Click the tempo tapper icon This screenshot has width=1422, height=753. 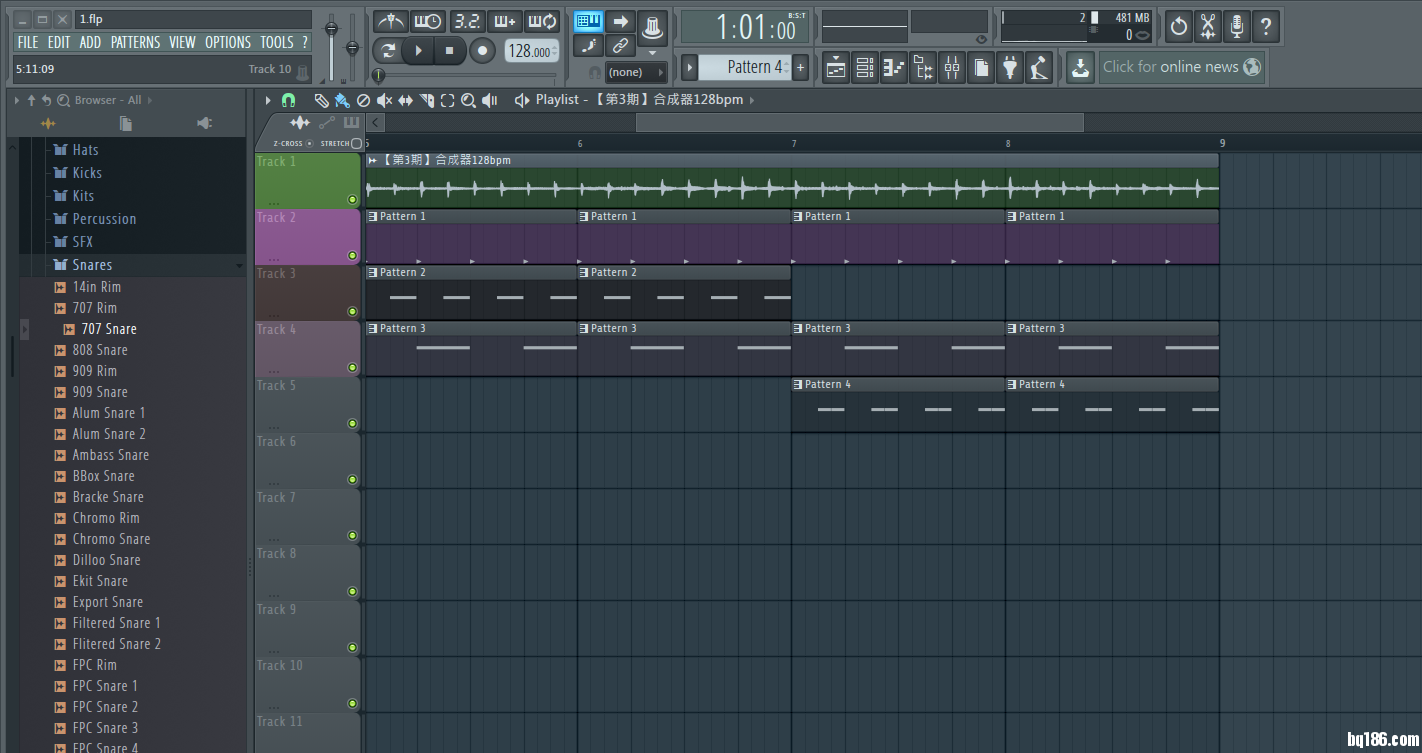pos(1039,68)
